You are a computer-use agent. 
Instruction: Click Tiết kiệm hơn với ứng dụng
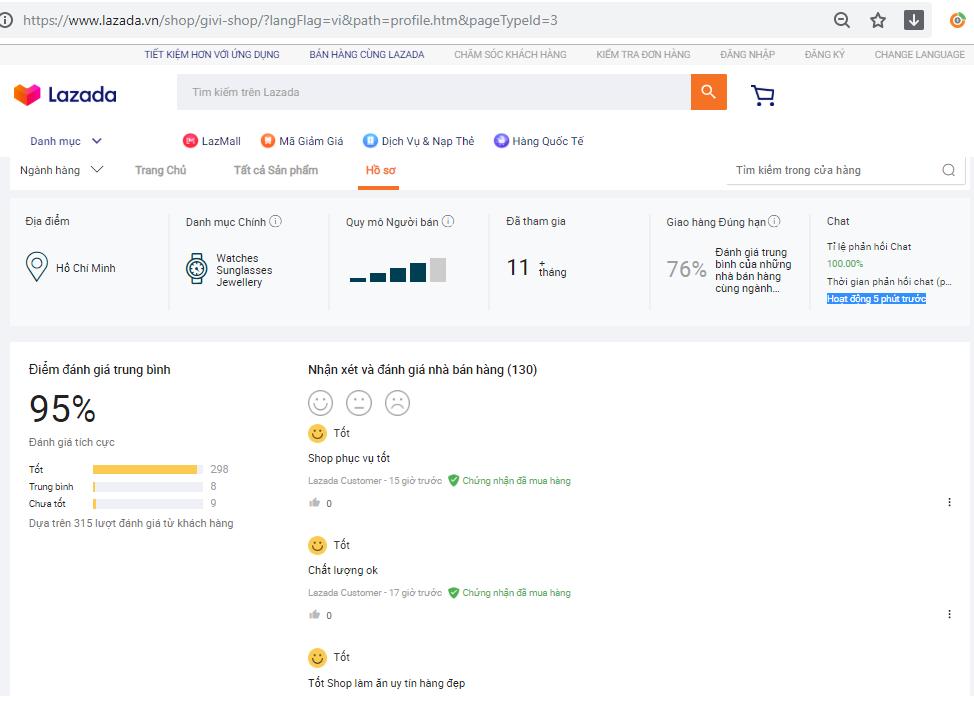pyautogui.click(x=212, y=55)
